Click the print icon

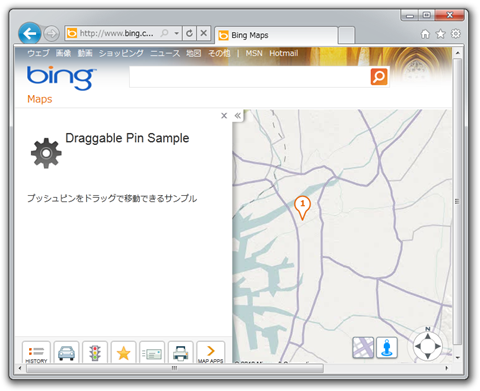click(181, 352)
